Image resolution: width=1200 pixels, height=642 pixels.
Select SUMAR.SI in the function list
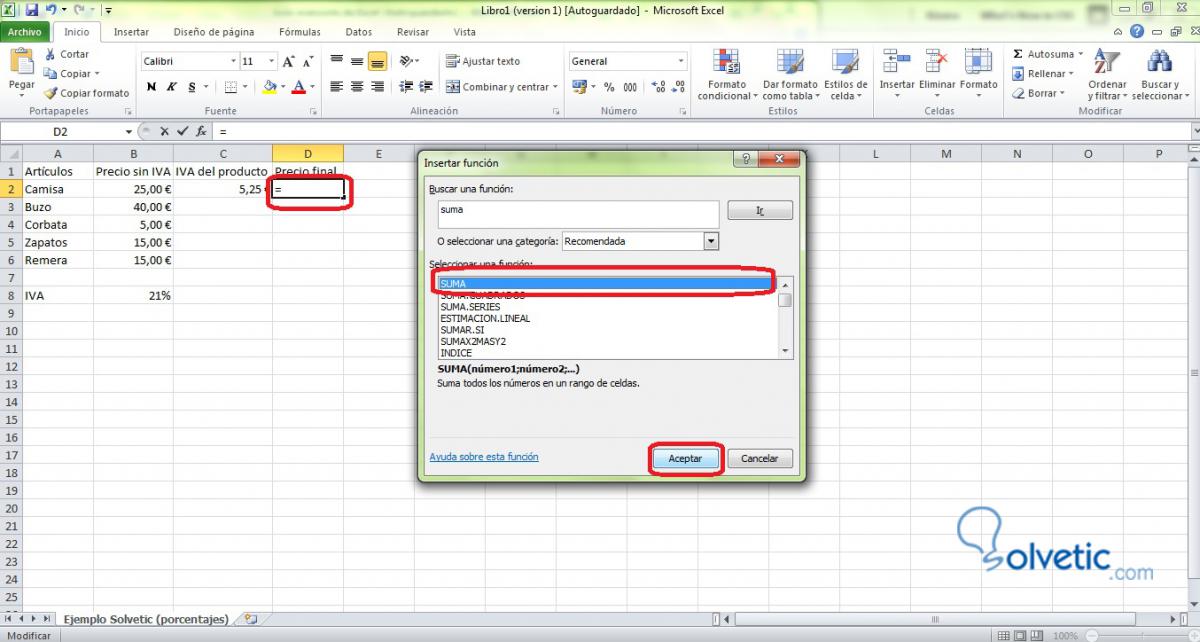tap(607, 330)
